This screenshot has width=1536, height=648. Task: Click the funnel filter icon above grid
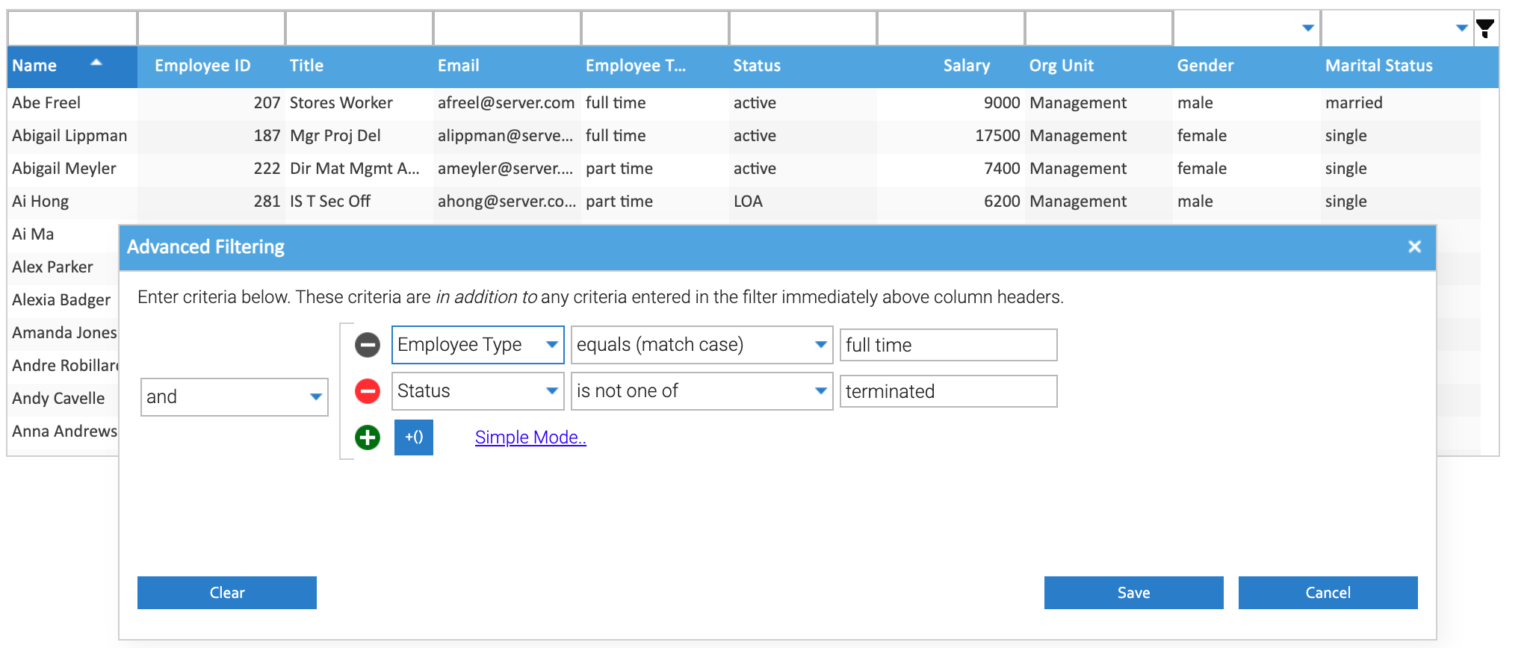[1486, 29]
